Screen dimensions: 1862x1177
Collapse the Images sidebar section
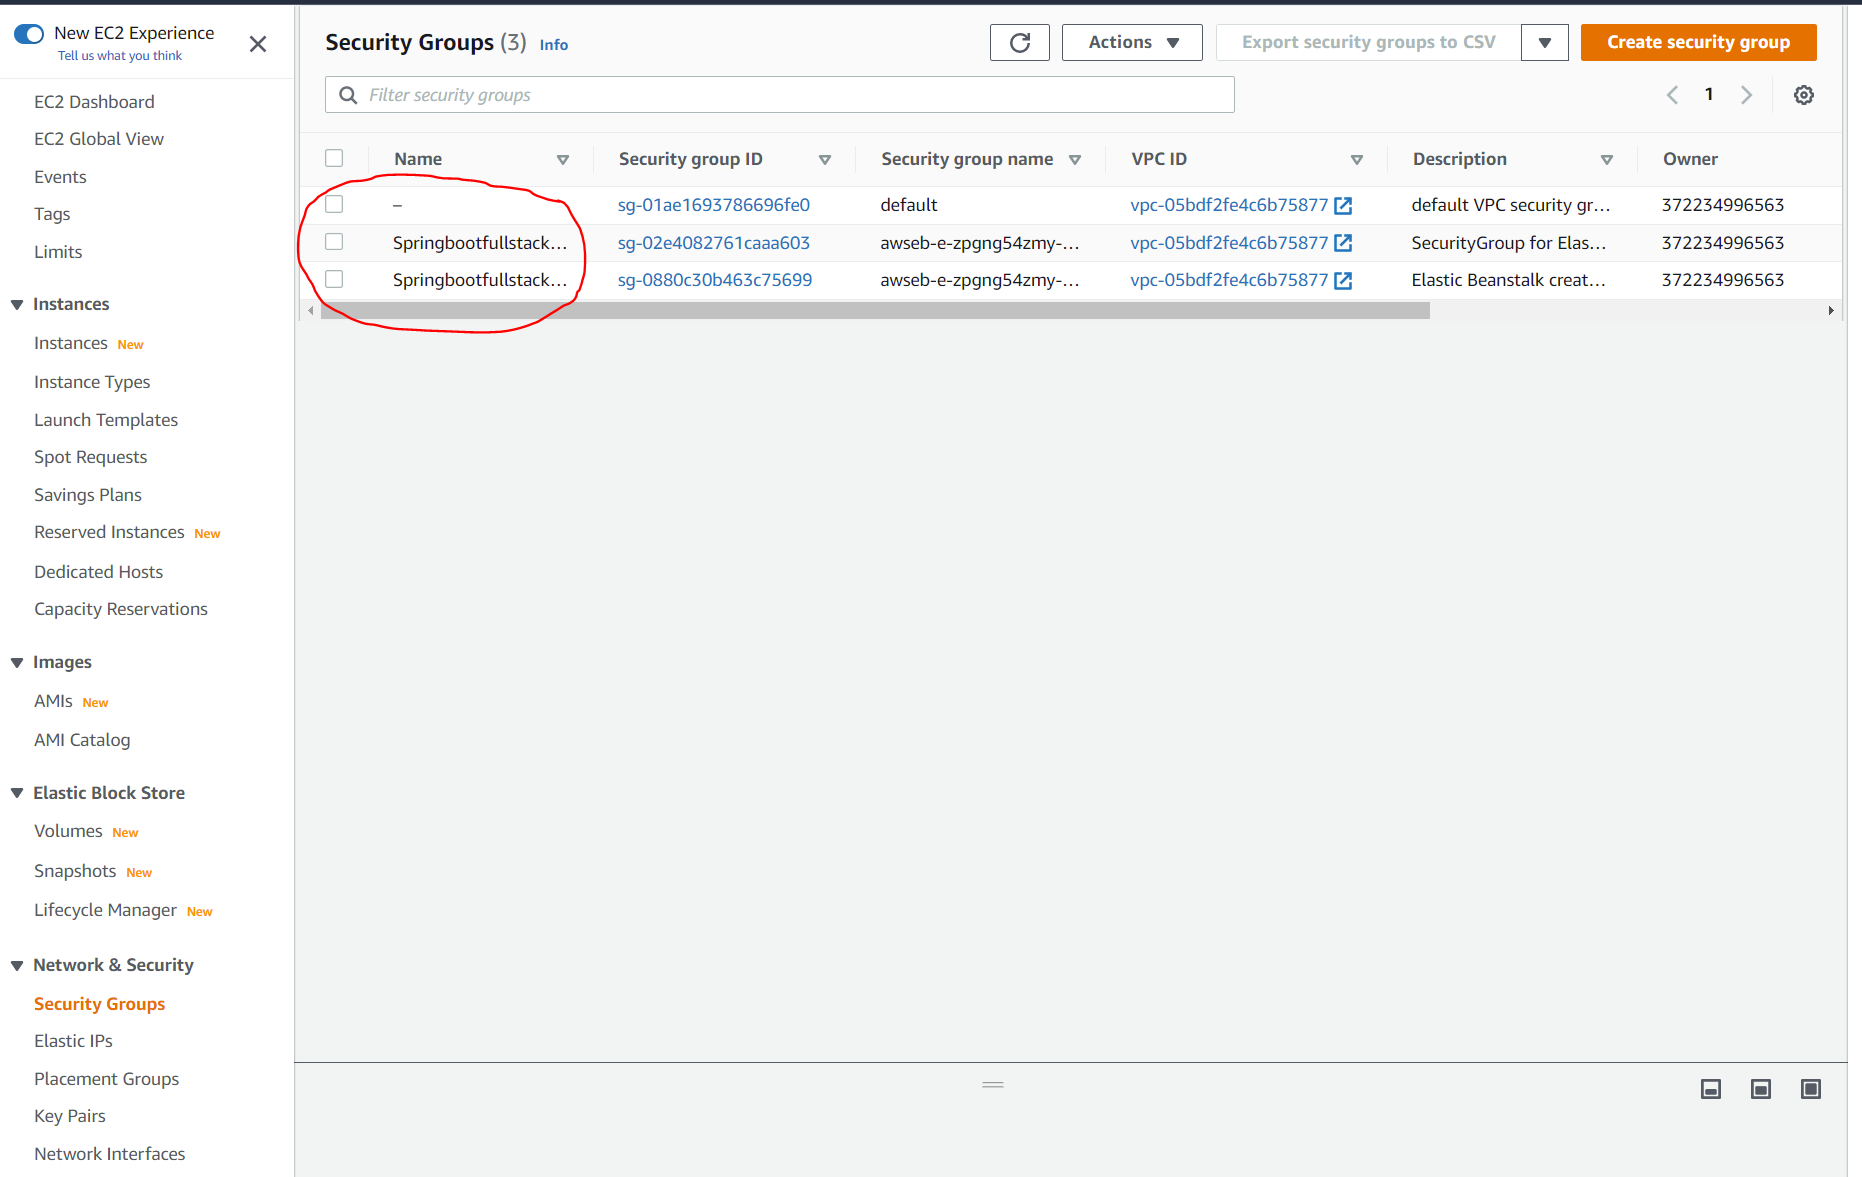[x=17, y=663]
